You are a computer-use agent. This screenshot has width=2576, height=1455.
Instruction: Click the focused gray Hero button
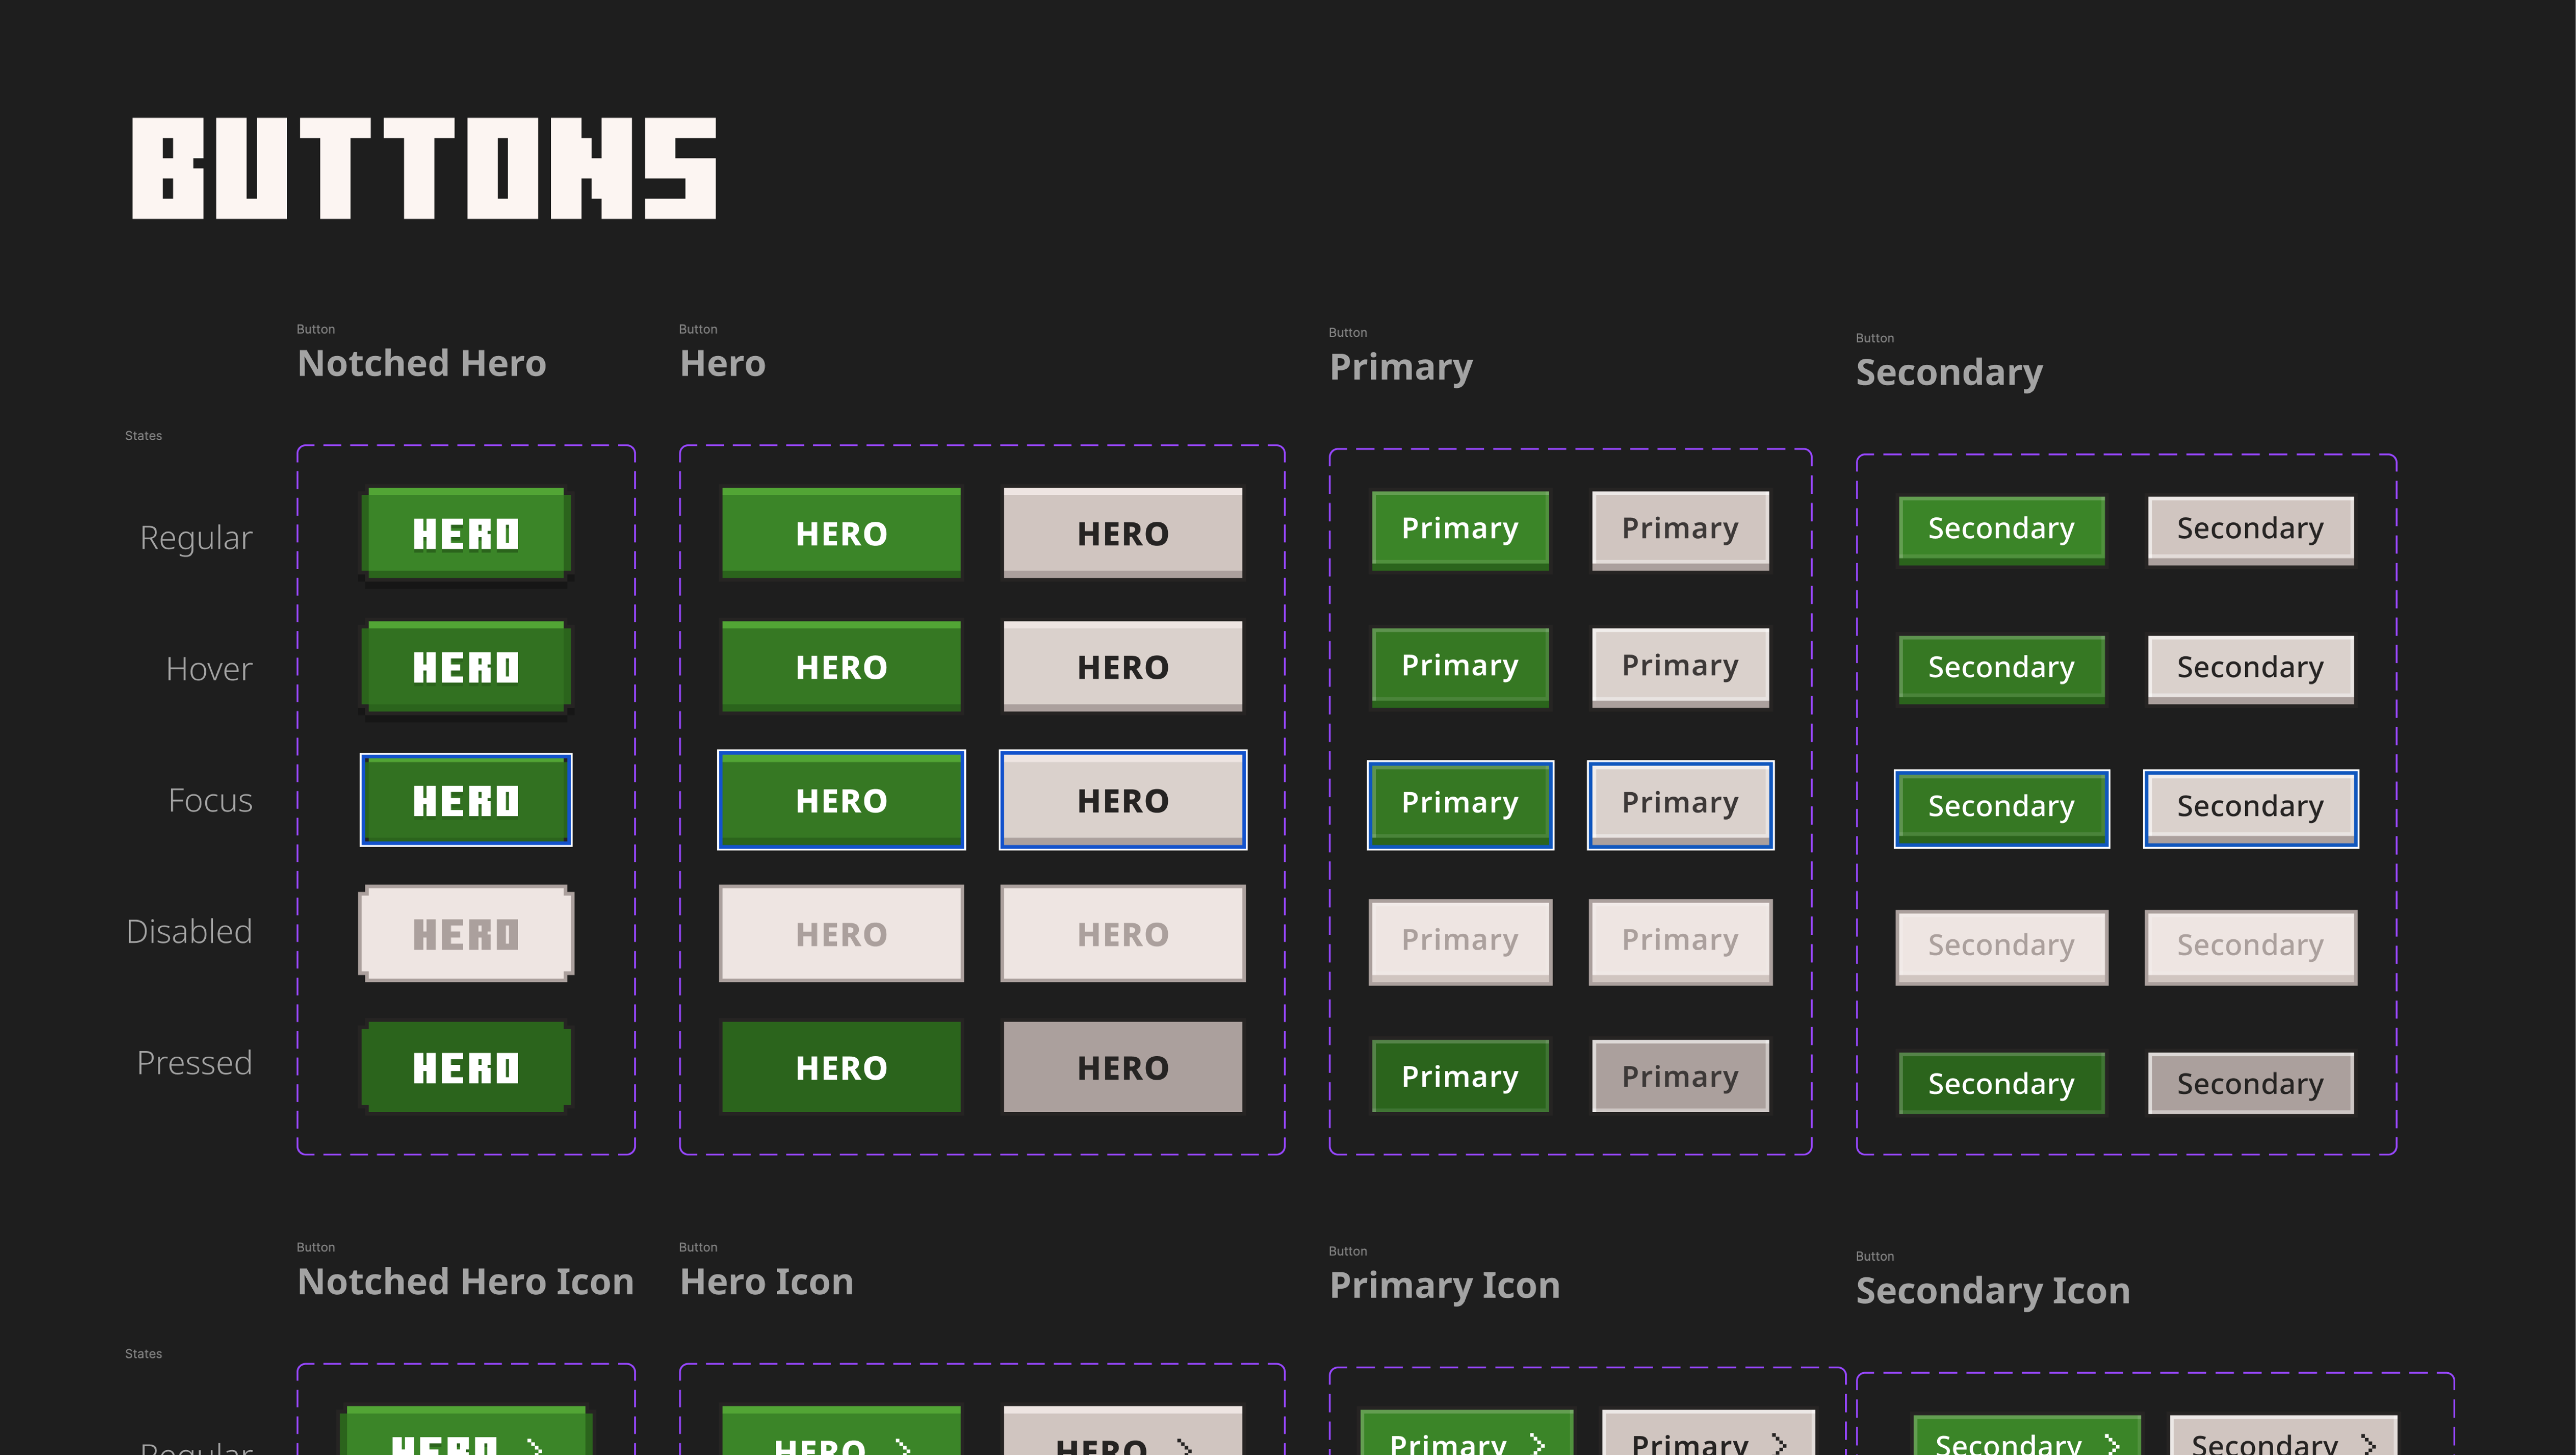coord(1122,800)
